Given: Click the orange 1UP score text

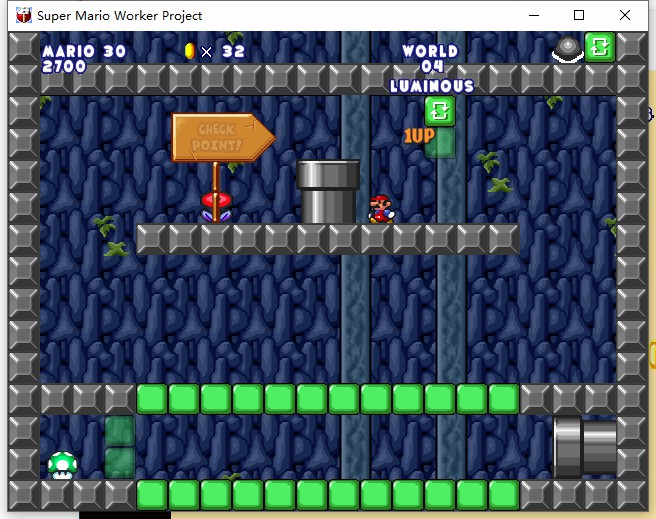Looking at the screenshot, I should (x=419, y=136).
